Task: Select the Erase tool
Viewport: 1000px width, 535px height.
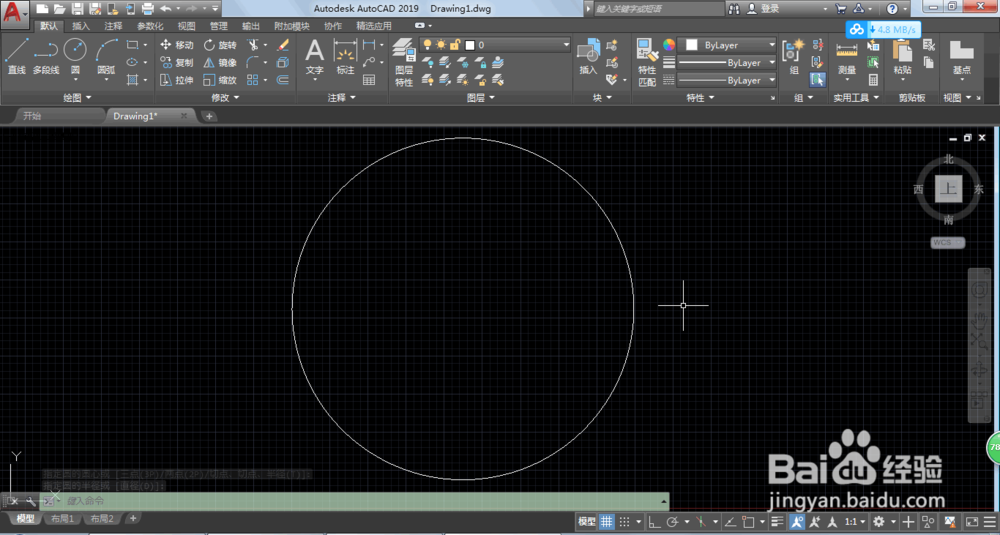Action: click(x=283, y=45)
